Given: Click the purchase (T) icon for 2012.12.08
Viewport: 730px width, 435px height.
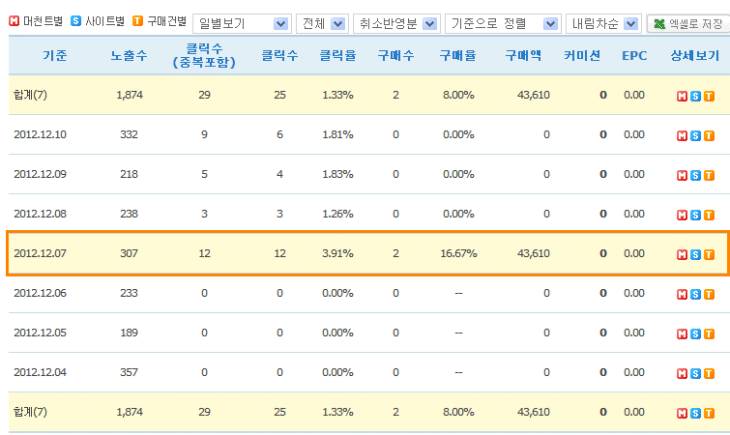Looking at the screenshot, I should (709, 214).
